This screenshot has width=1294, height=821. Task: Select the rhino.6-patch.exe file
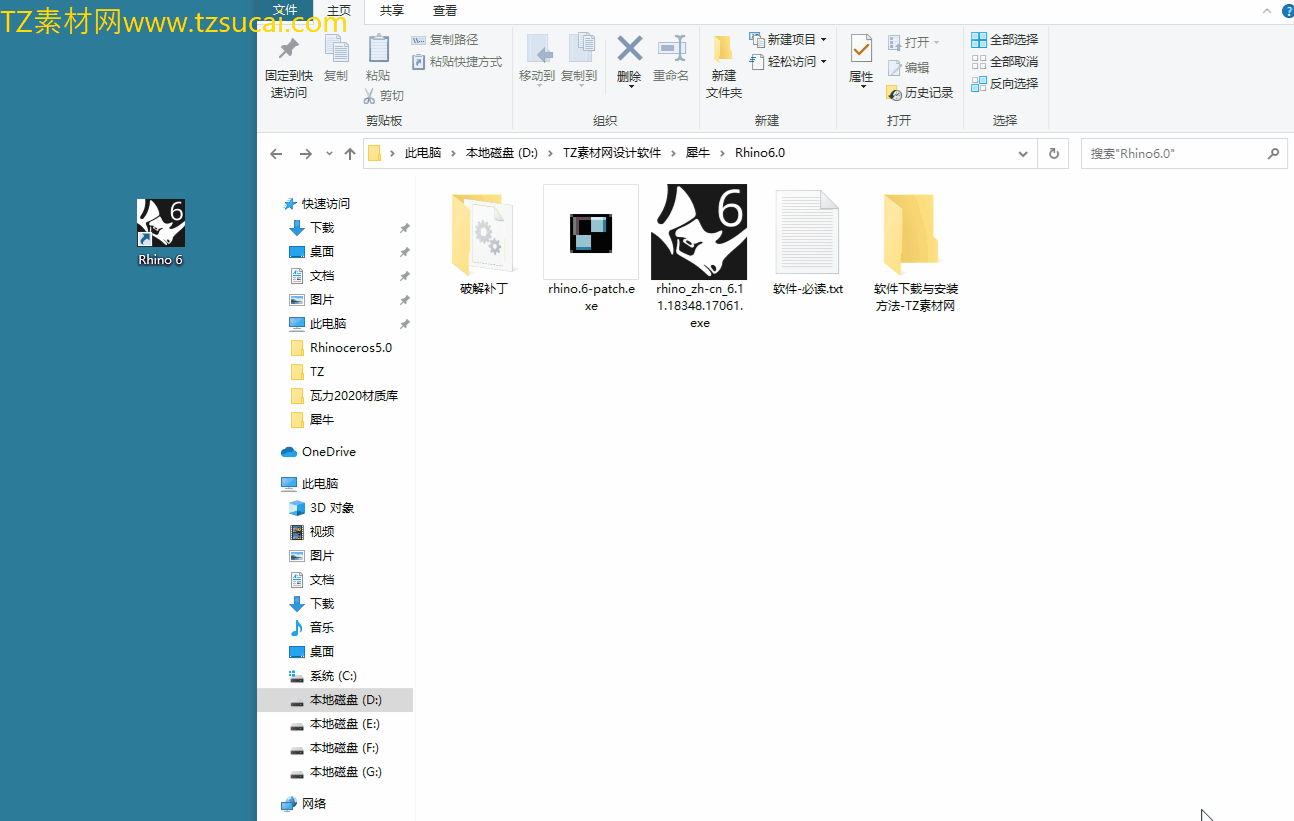(x=591, y=249)
